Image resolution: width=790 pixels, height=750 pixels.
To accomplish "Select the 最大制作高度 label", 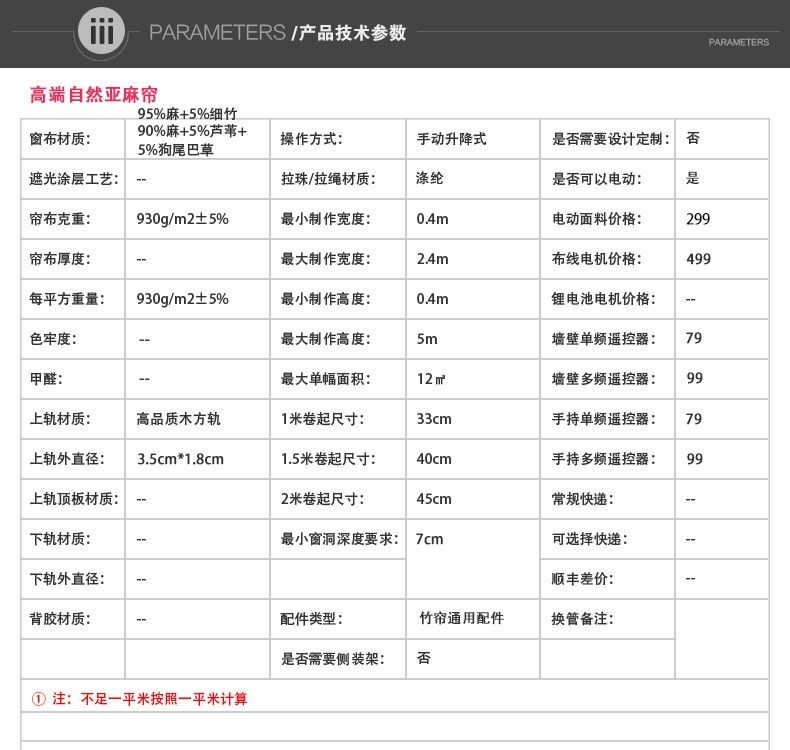I will click(325, 339).
